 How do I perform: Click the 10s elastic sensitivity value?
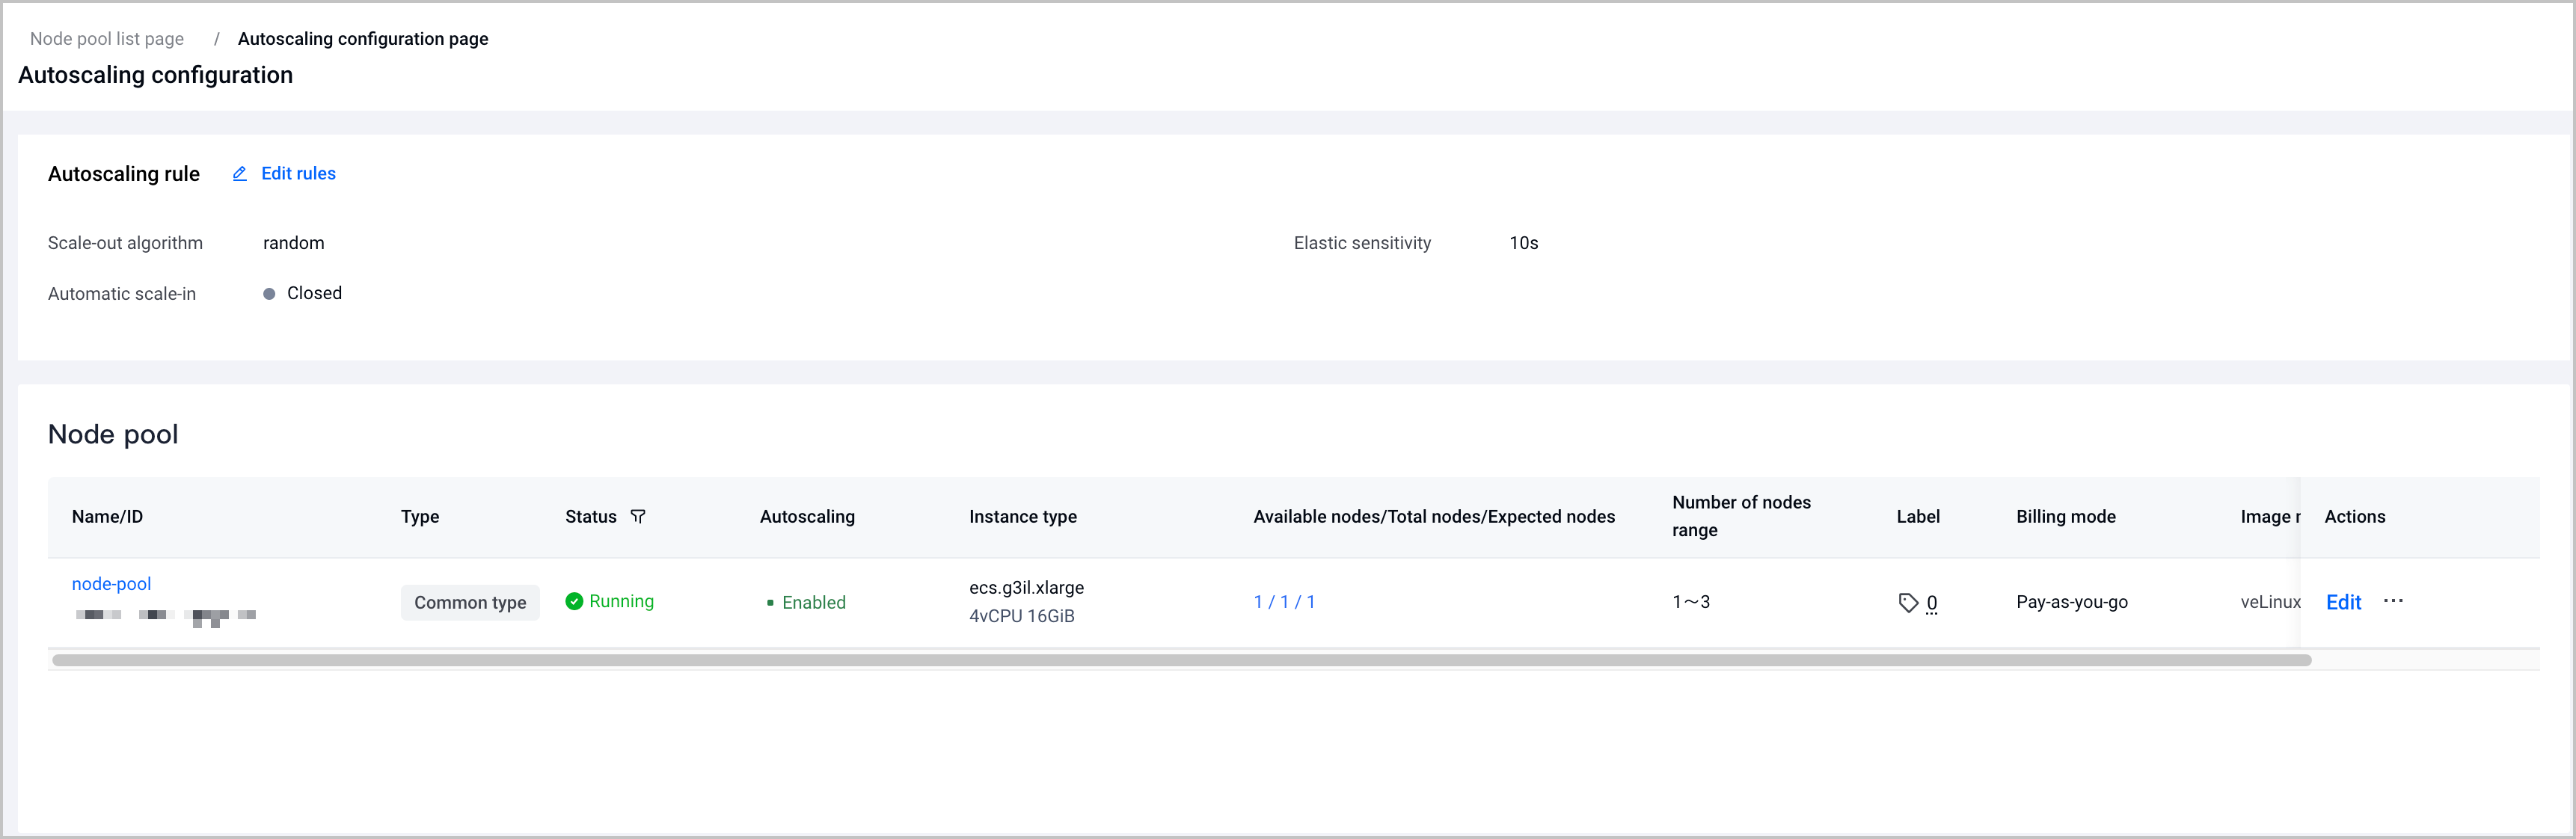[x=1524, y=243]
